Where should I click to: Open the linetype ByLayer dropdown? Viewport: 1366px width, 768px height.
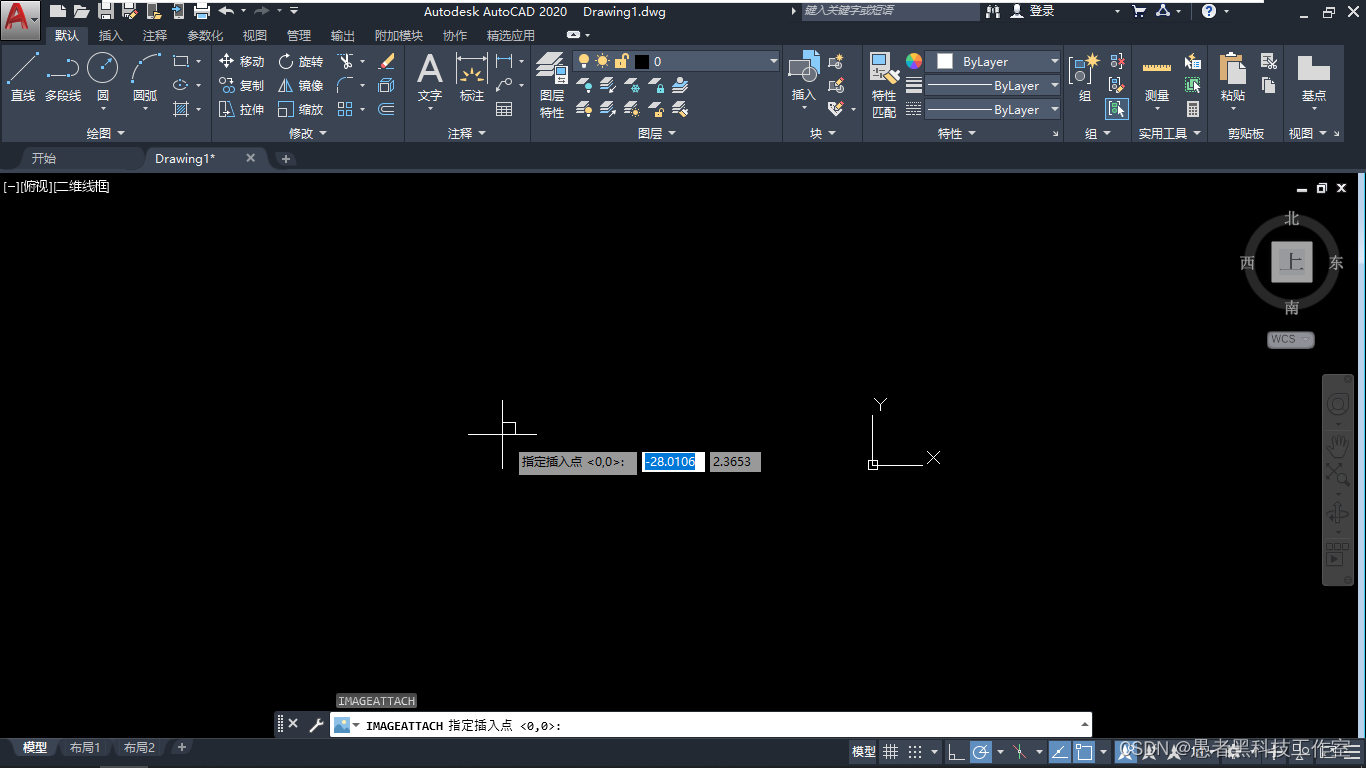(x=992, y=109)
